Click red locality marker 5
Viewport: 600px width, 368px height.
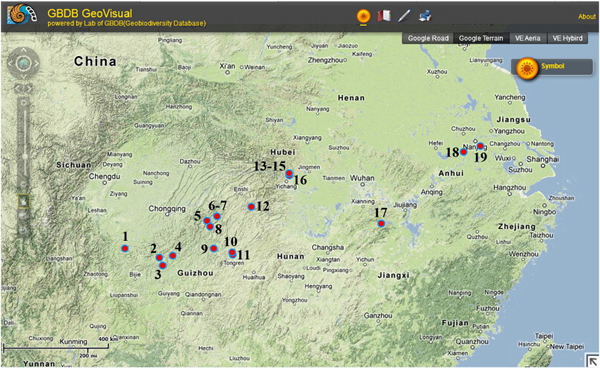[x=207, y=221]
